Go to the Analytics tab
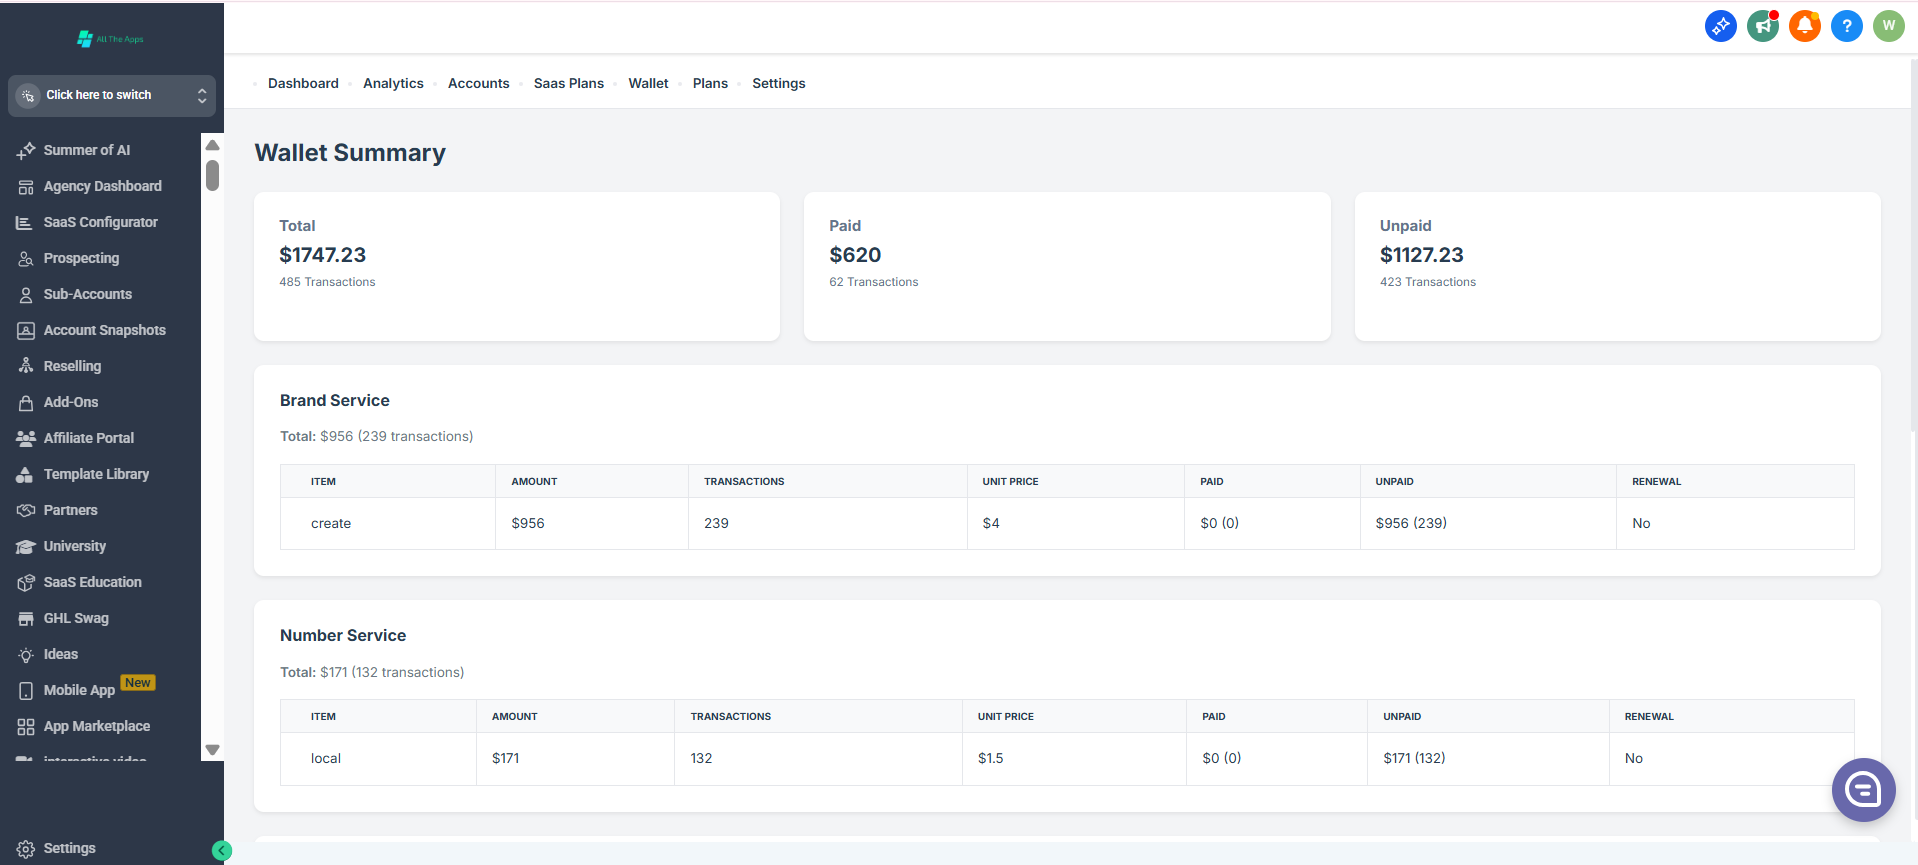This screenshot has width=1918, height=865. [393, 83]
